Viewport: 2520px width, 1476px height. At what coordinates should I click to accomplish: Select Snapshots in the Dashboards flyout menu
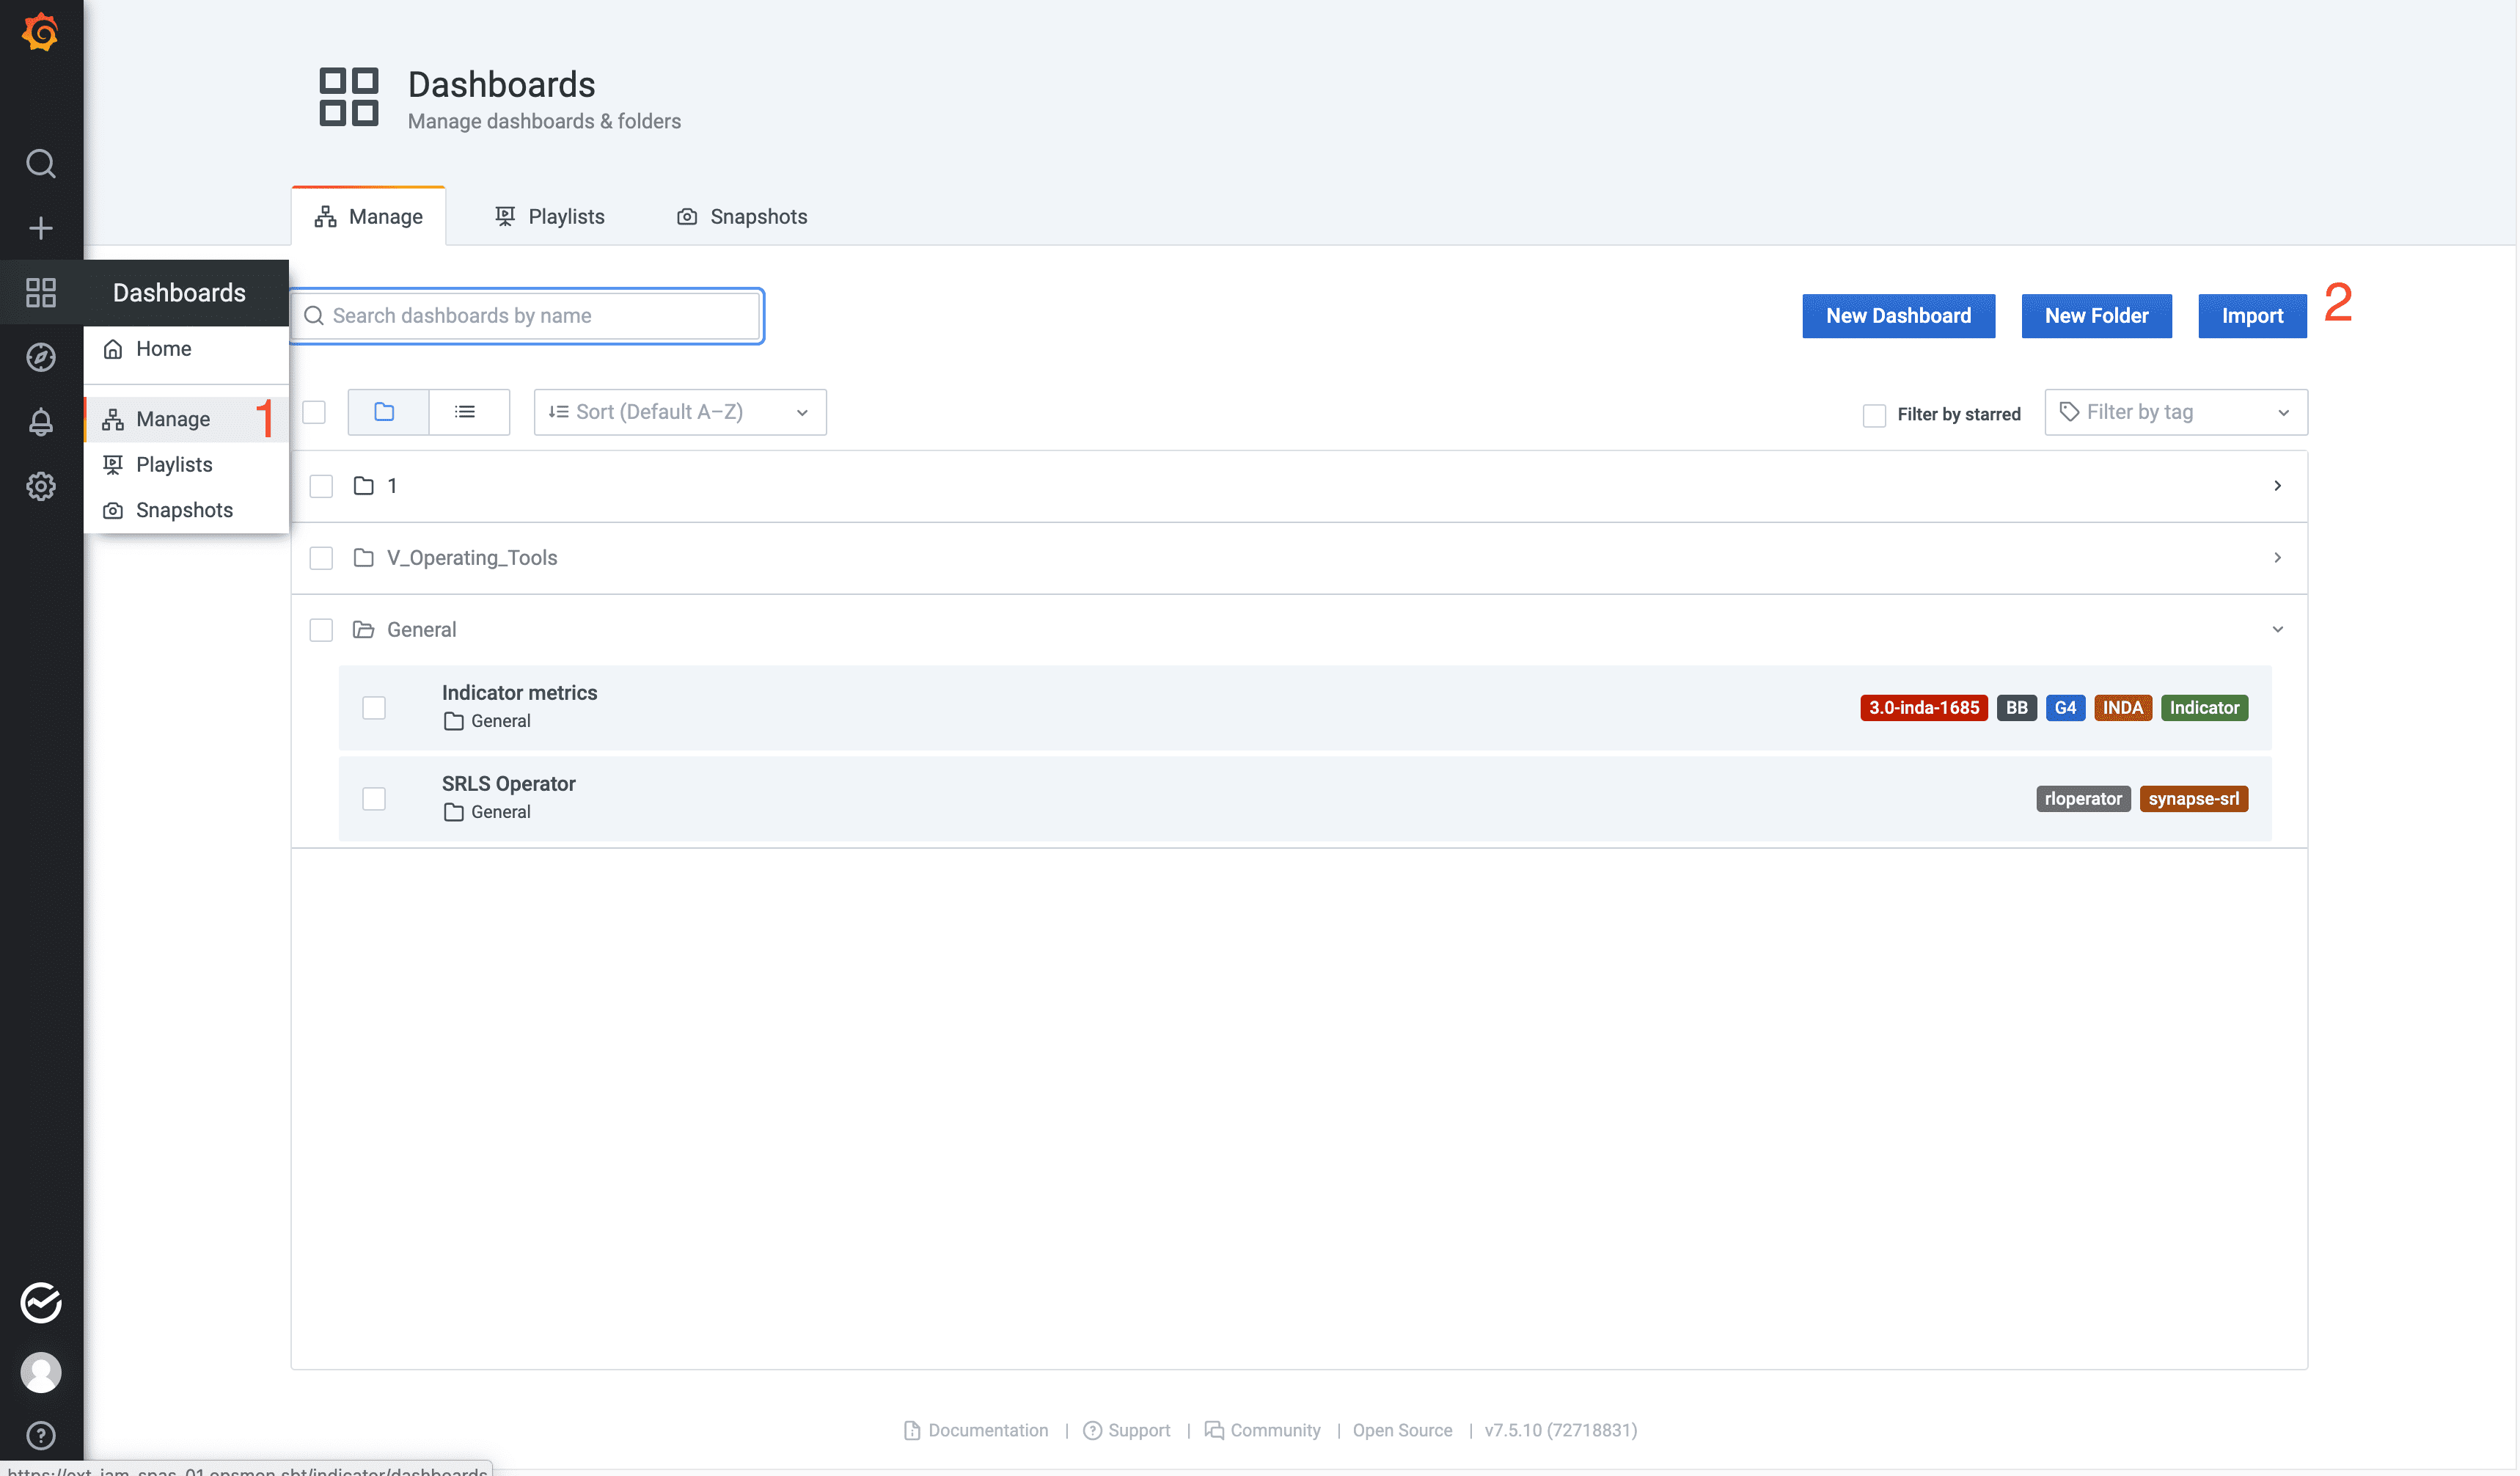(184, 510)
